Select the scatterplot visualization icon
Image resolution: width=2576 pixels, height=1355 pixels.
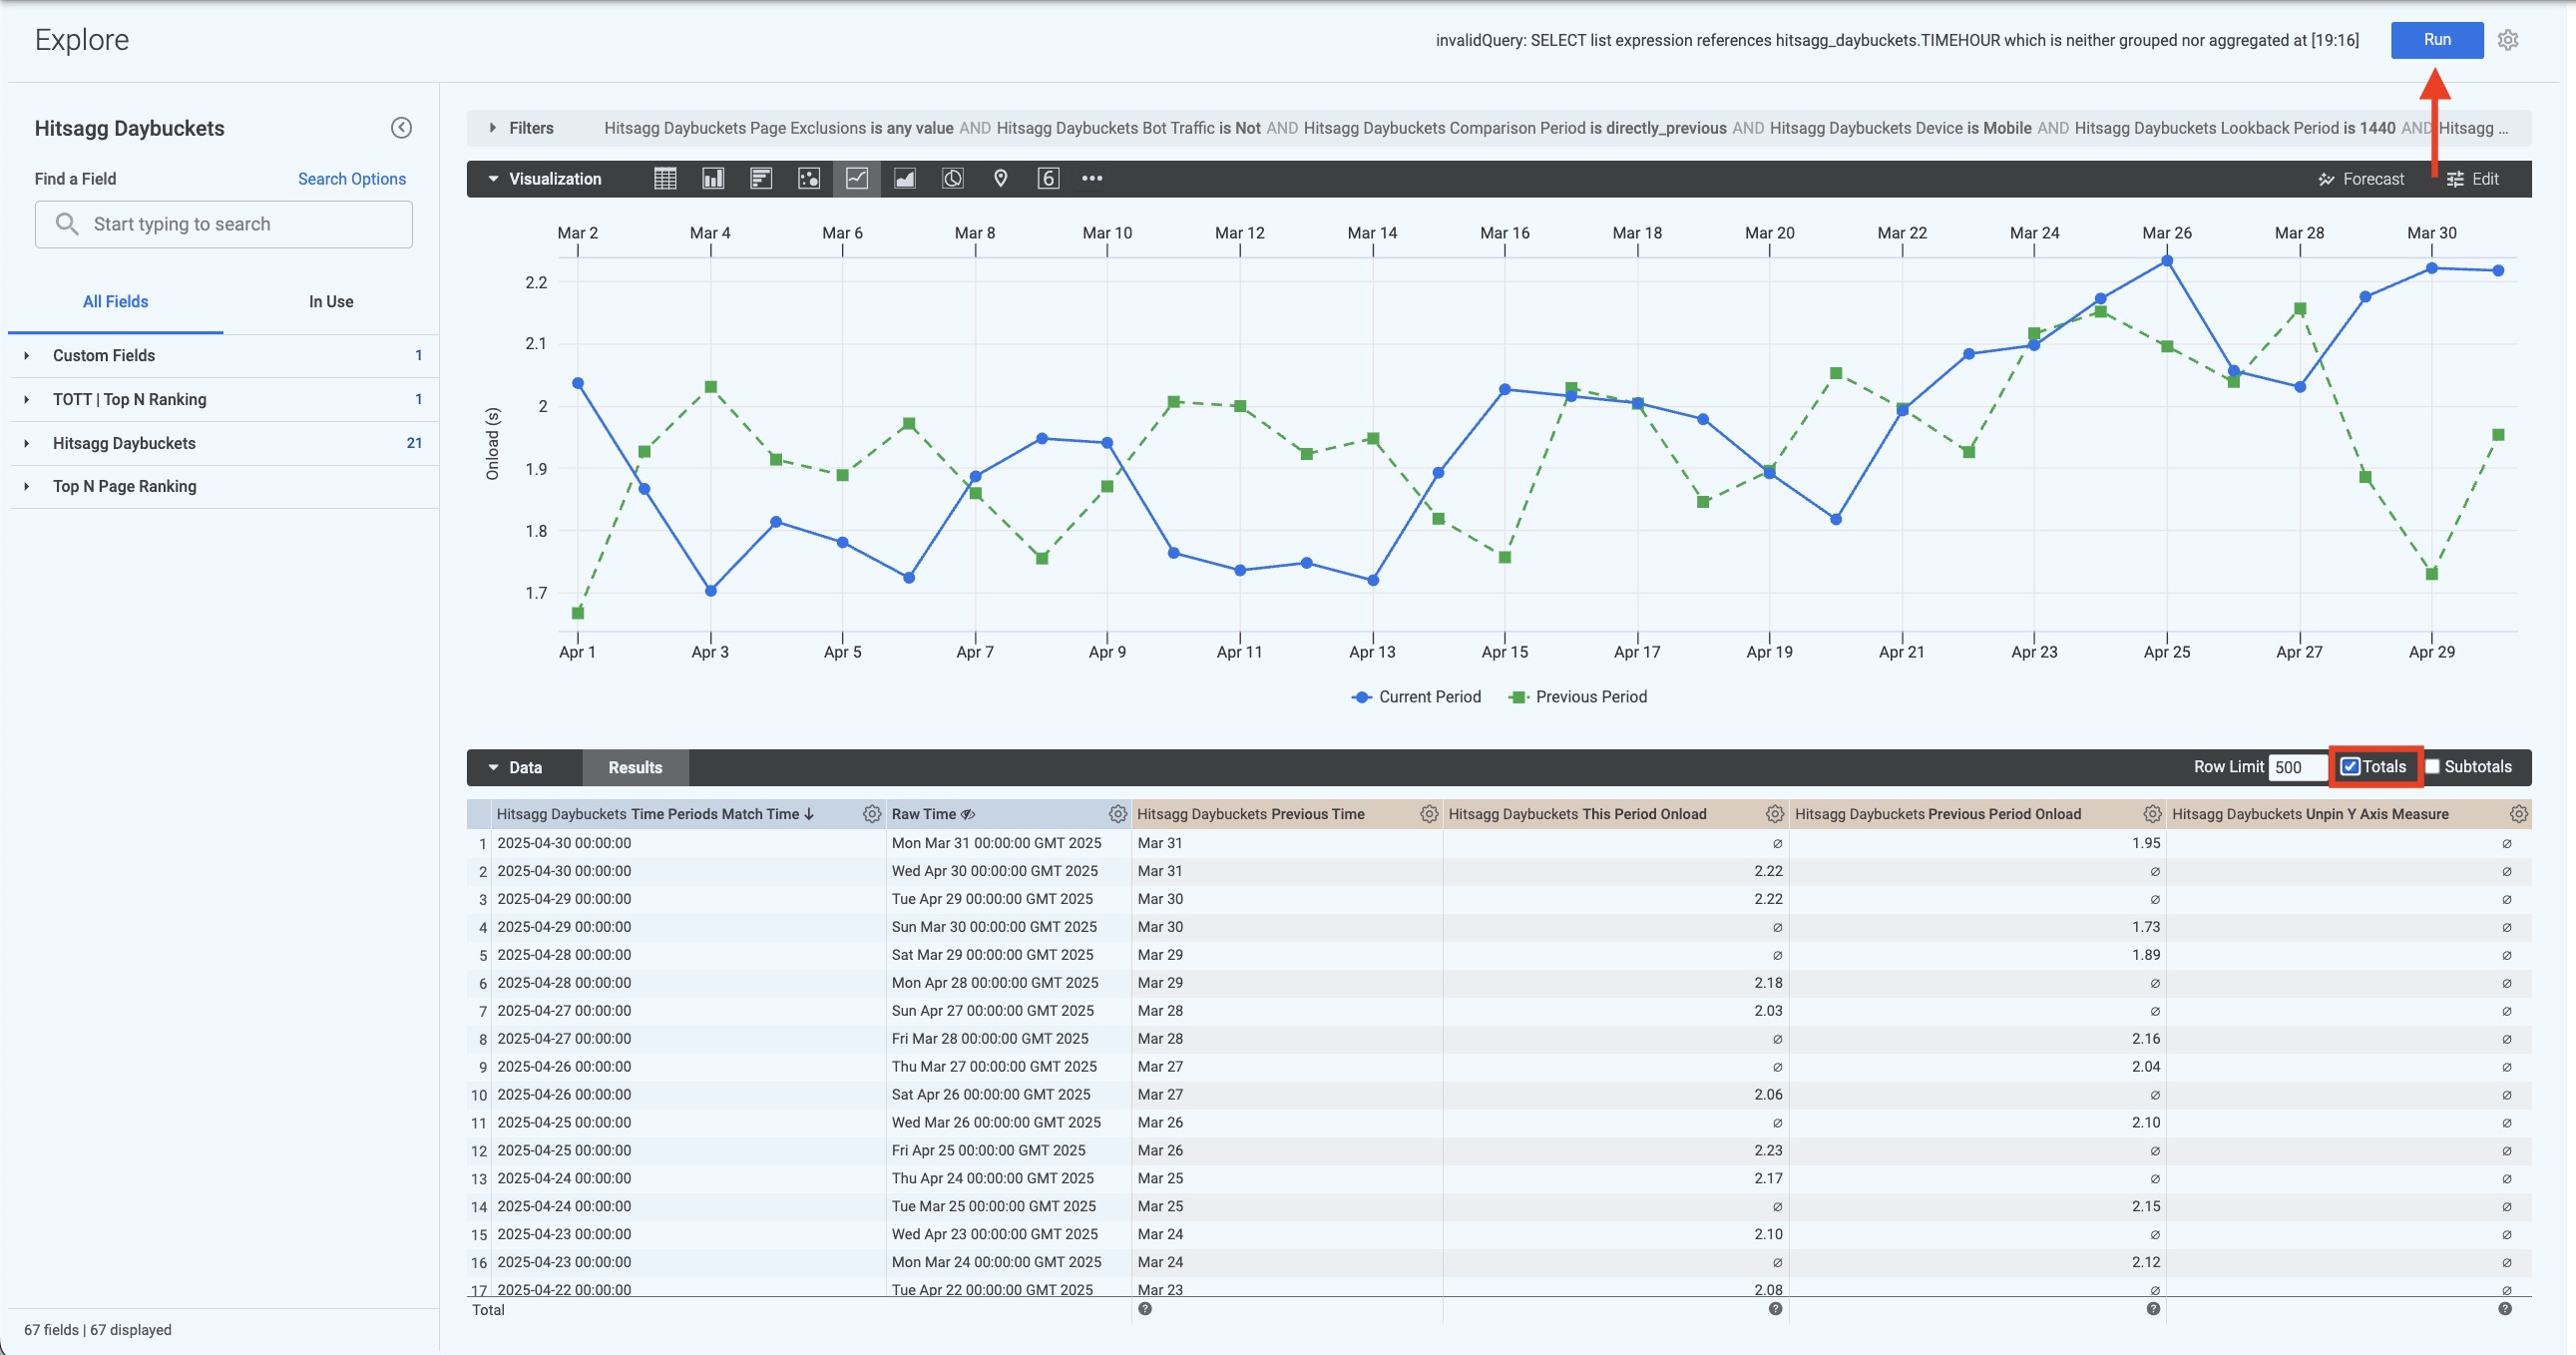click(x=809, y=179)
